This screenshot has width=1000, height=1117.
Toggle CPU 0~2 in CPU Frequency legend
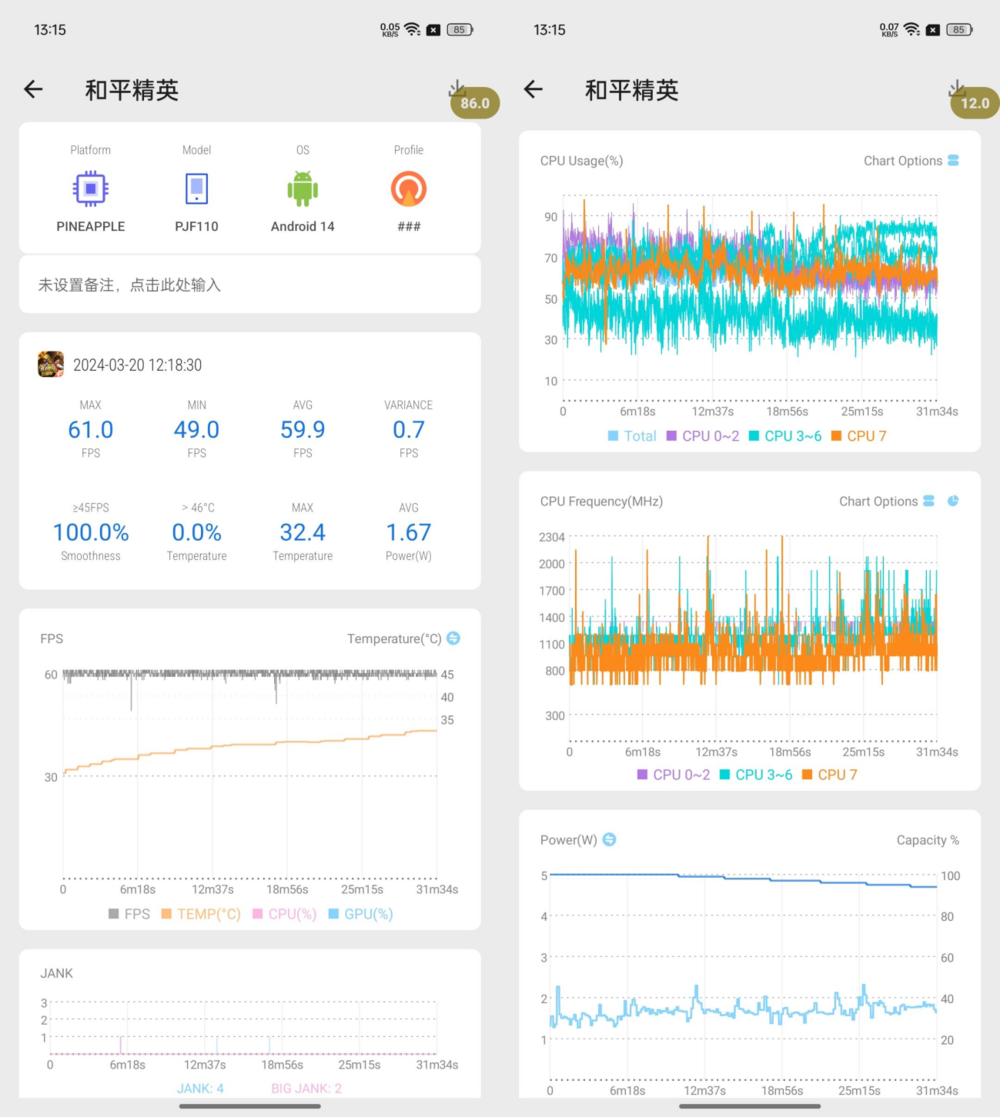(673, 774)
